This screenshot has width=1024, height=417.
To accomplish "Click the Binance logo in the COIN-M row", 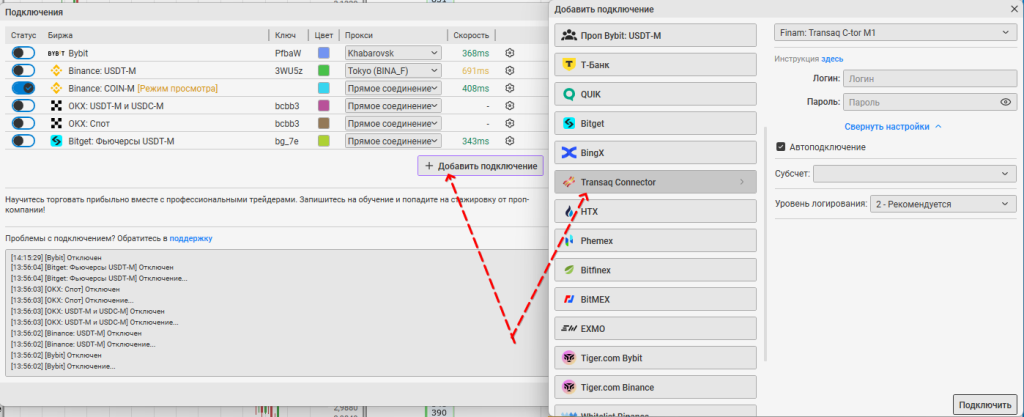I will 56,88.
